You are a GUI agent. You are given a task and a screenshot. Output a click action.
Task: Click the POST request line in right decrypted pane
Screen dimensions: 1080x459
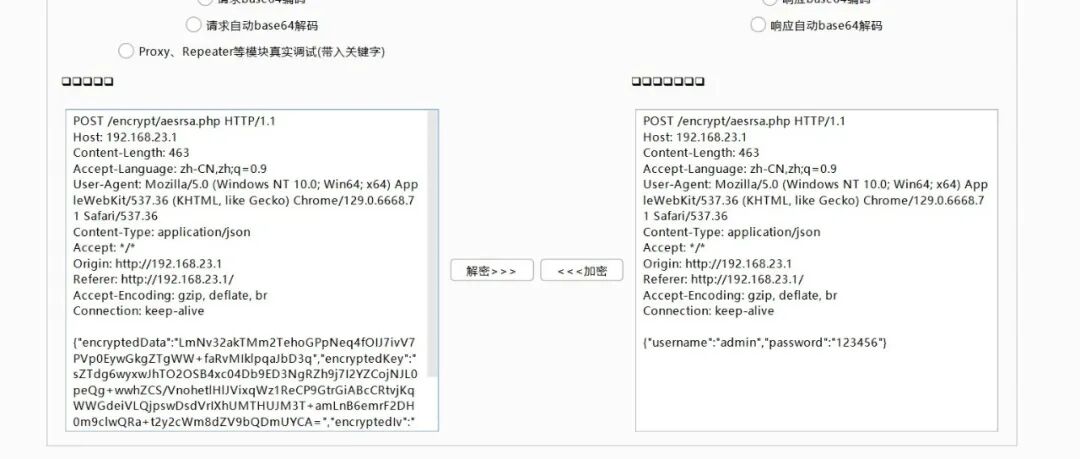pyautogui.click(x=745, y=121)
